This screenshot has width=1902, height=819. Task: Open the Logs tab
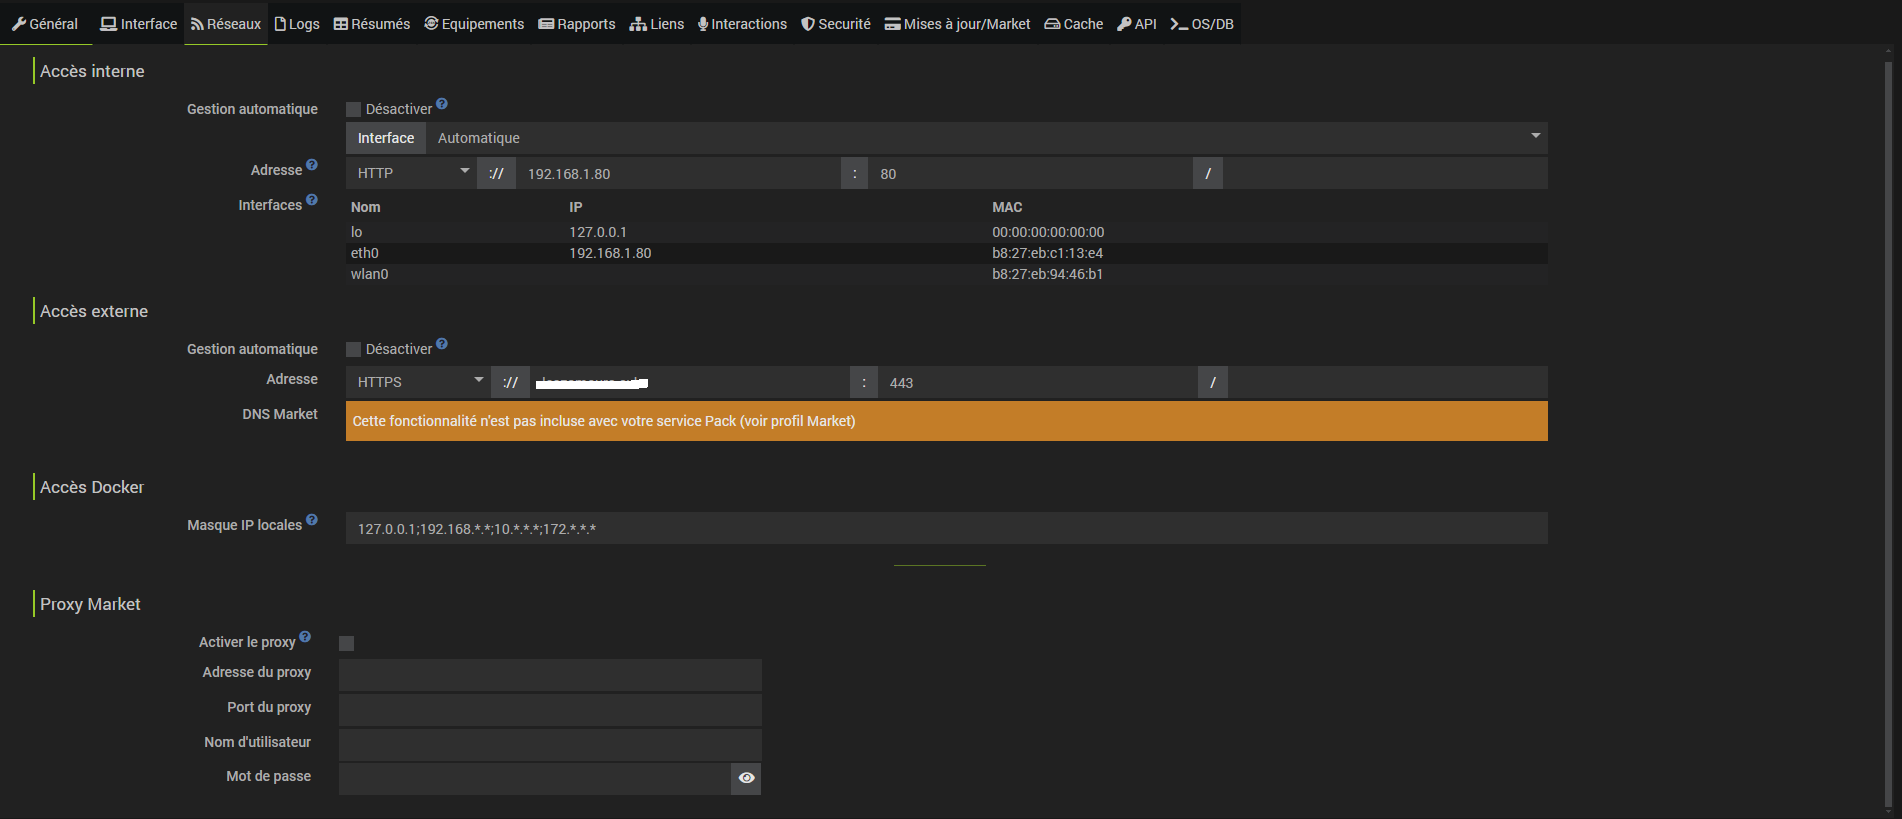coord(297,24)
